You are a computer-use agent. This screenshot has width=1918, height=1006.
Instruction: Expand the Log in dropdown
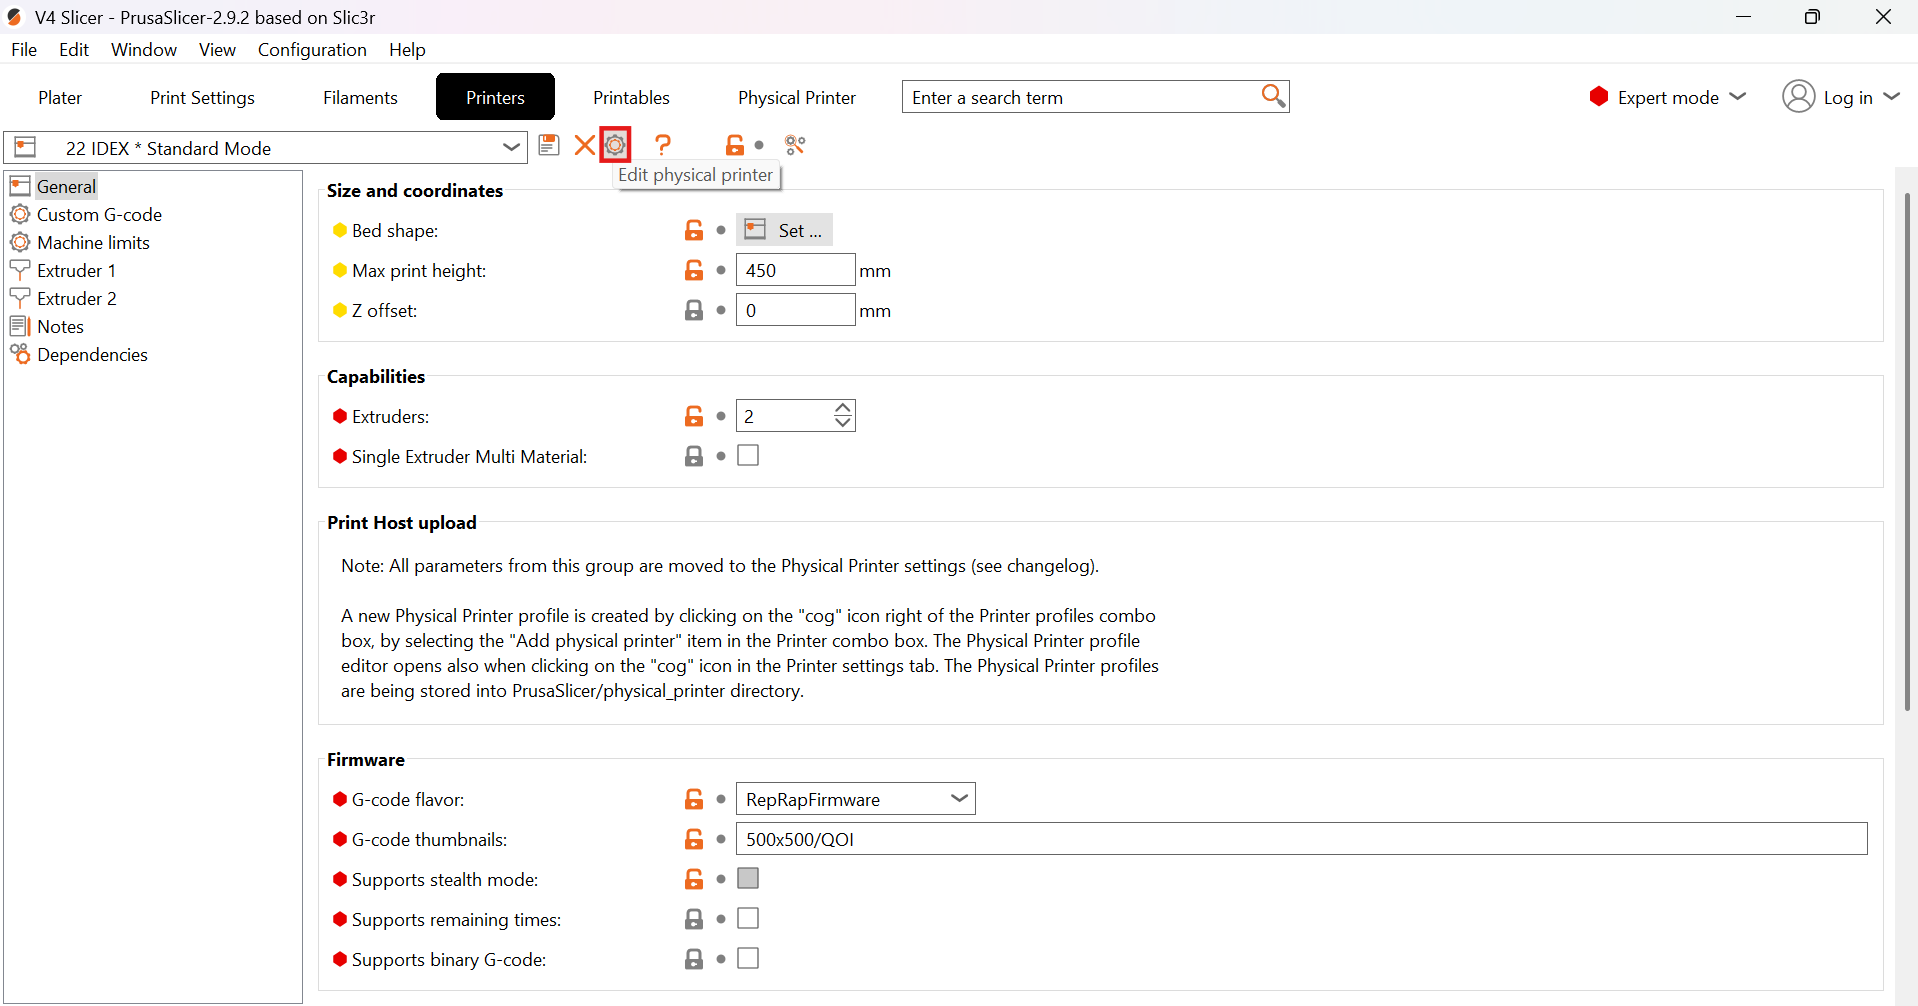click(1891, 96)
